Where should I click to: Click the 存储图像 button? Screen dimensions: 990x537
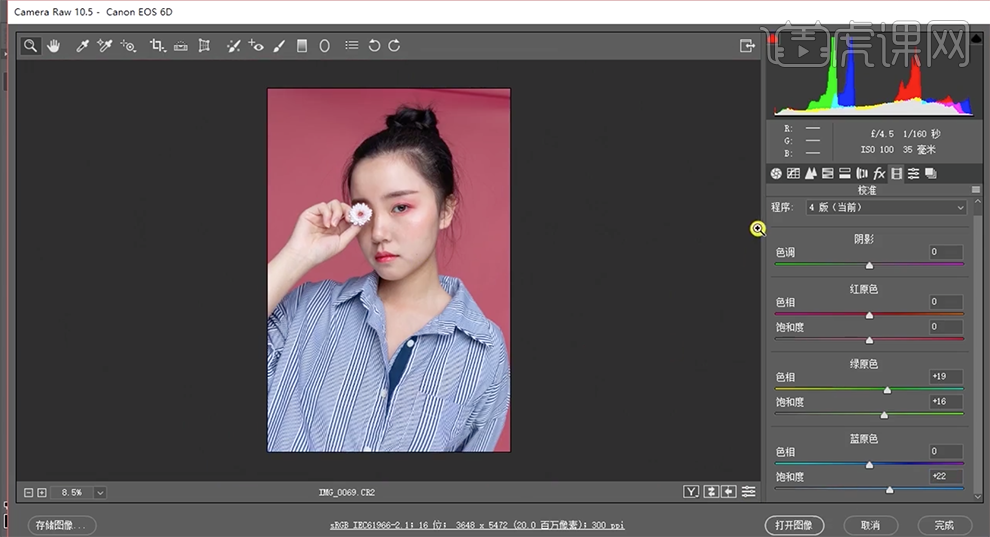(x=62, y=525)
